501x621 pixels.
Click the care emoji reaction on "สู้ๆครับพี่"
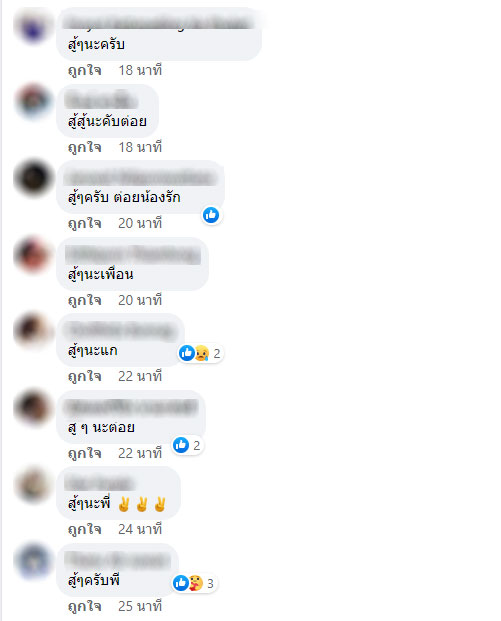196,583
